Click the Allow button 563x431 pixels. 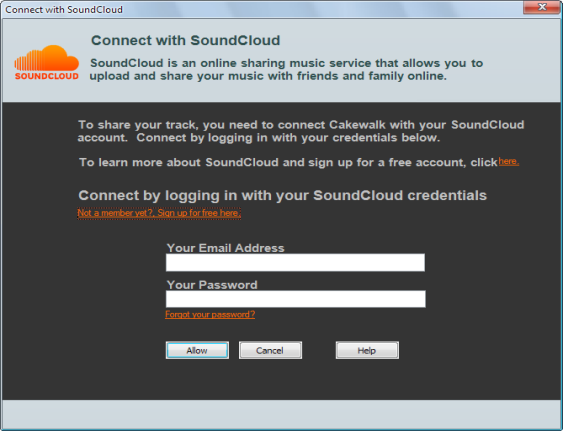(197, 350)
